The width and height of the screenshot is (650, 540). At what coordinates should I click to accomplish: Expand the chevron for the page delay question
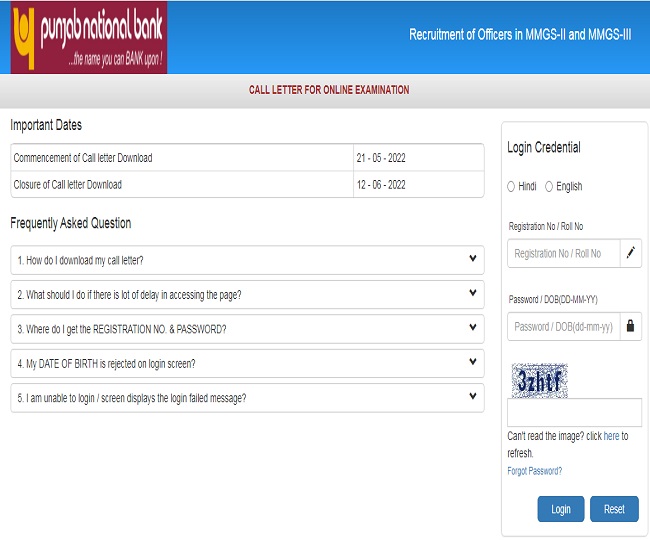tap(473, 294)
